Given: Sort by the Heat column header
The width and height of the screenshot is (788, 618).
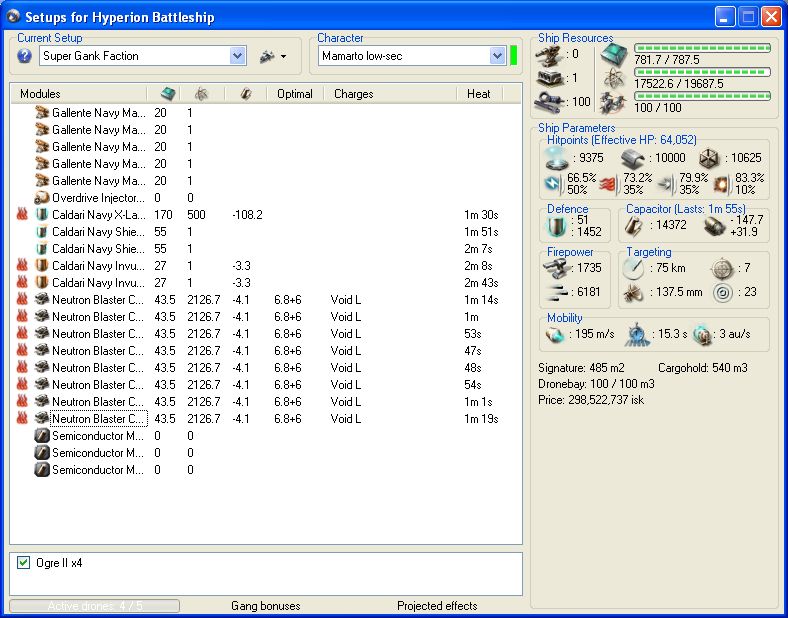Looking at the screenshot, I should click(x=478, y=94).
